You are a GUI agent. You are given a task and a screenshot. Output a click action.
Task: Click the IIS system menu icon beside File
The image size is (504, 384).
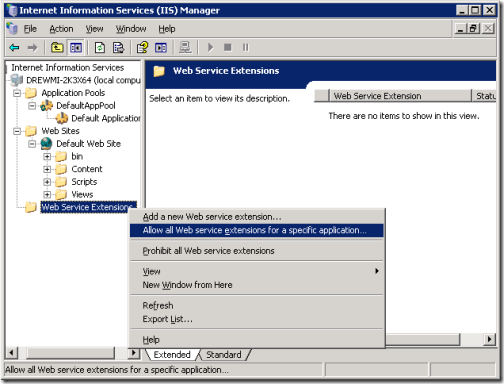[12, 29]
